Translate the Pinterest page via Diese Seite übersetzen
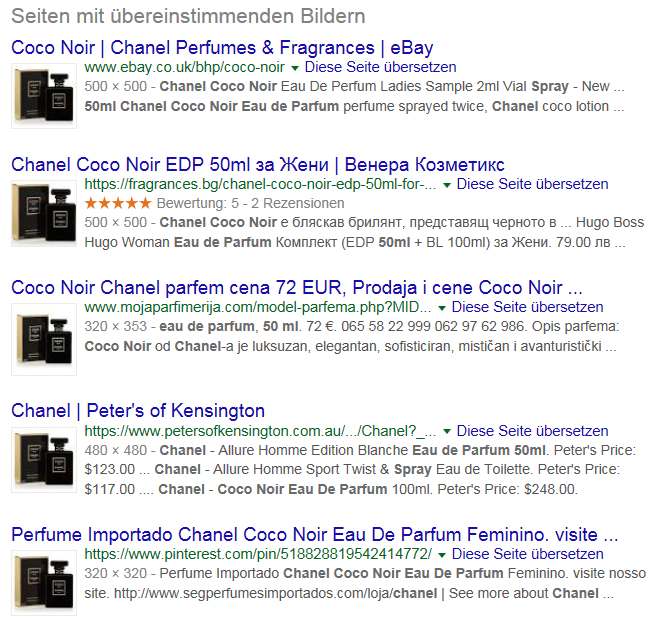The width and height of the screenshot is (665, 619). point(527,553)
